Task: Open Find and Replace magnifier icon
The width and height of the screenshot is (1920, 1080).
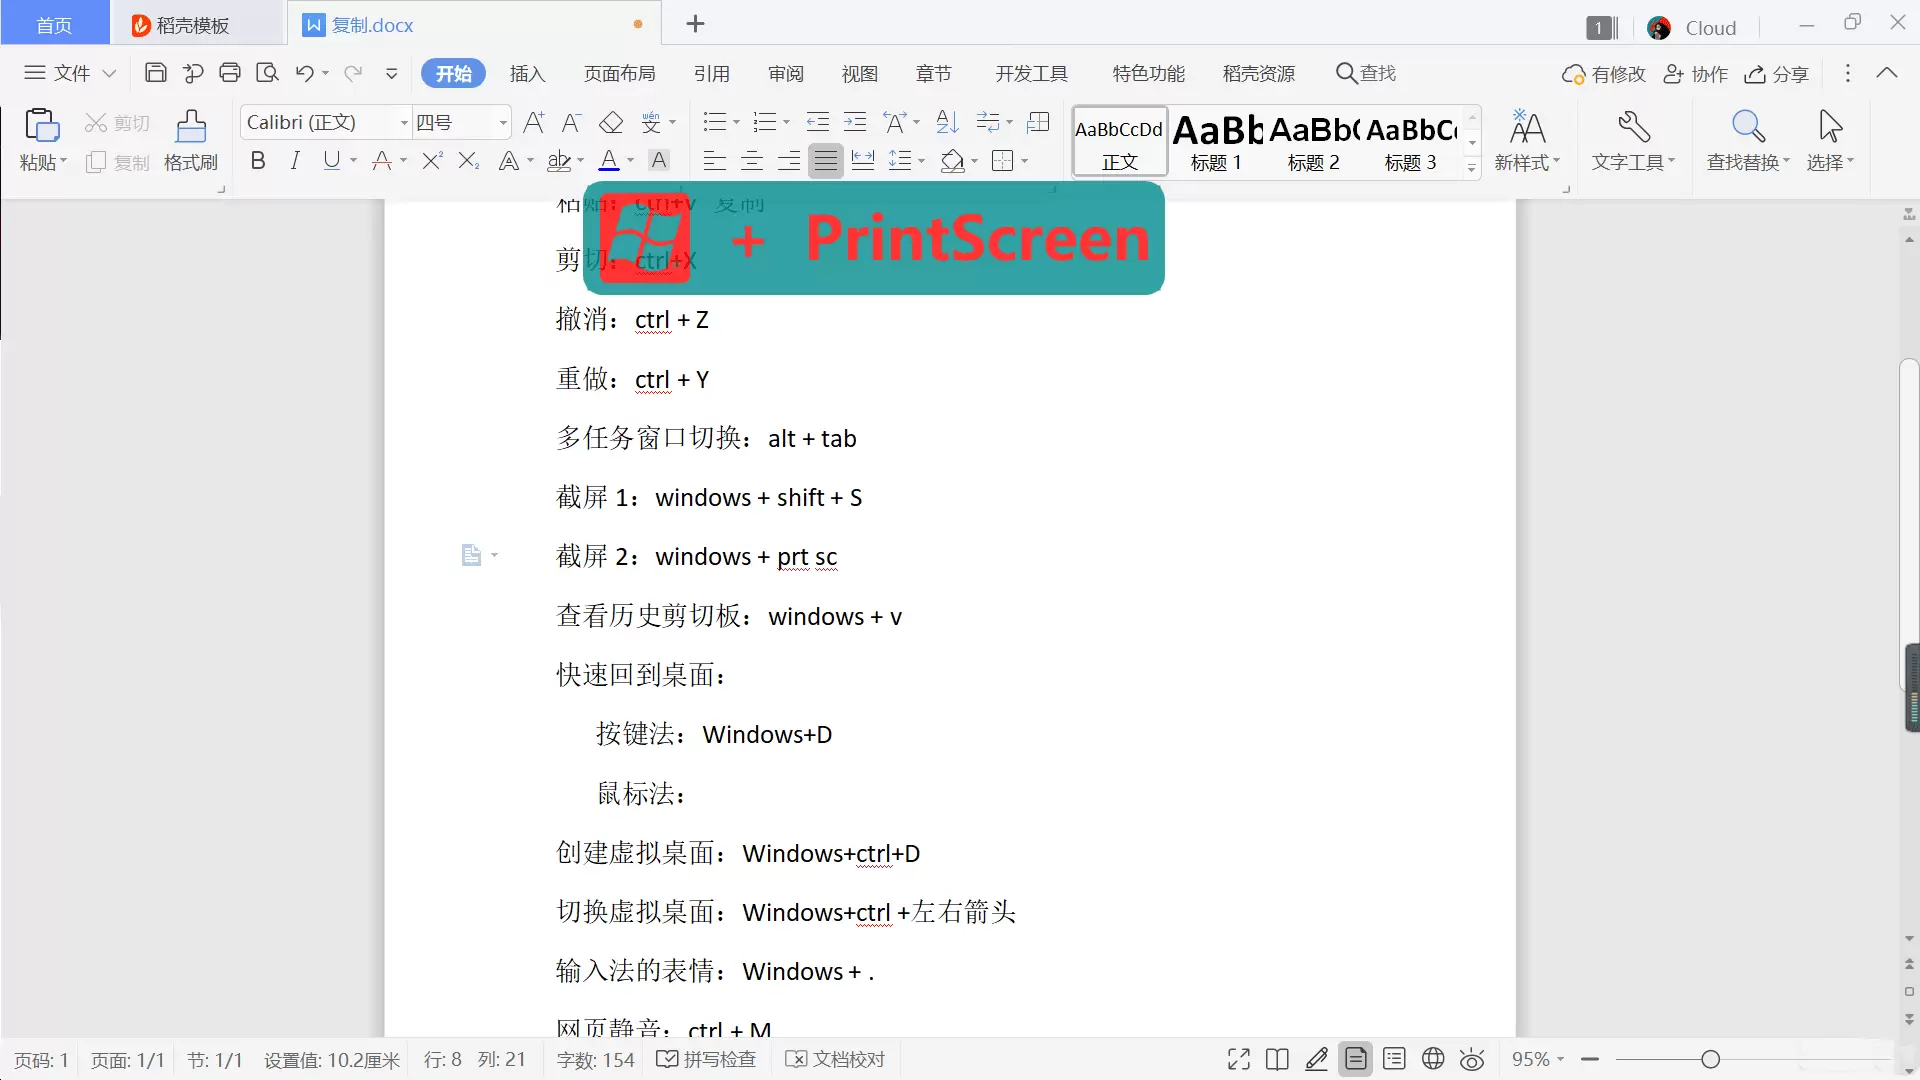Action: (1748, 127)
